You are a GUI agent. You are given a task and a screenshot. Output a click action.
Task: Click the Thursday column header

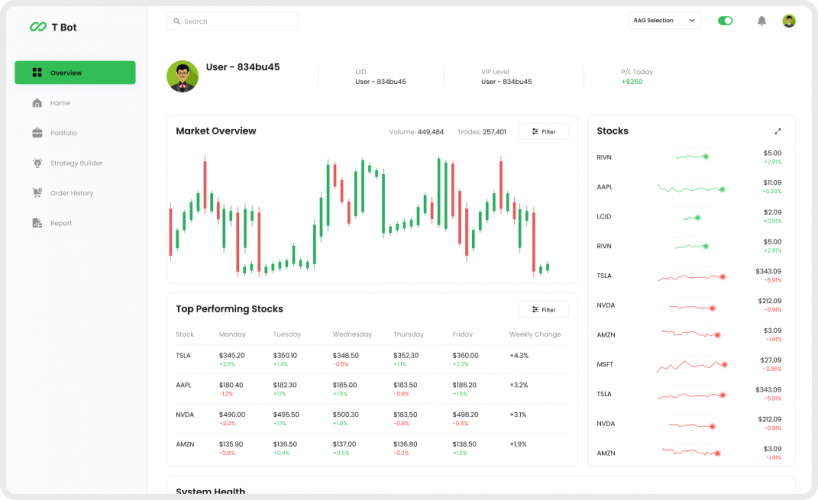[x=408, y=334]
